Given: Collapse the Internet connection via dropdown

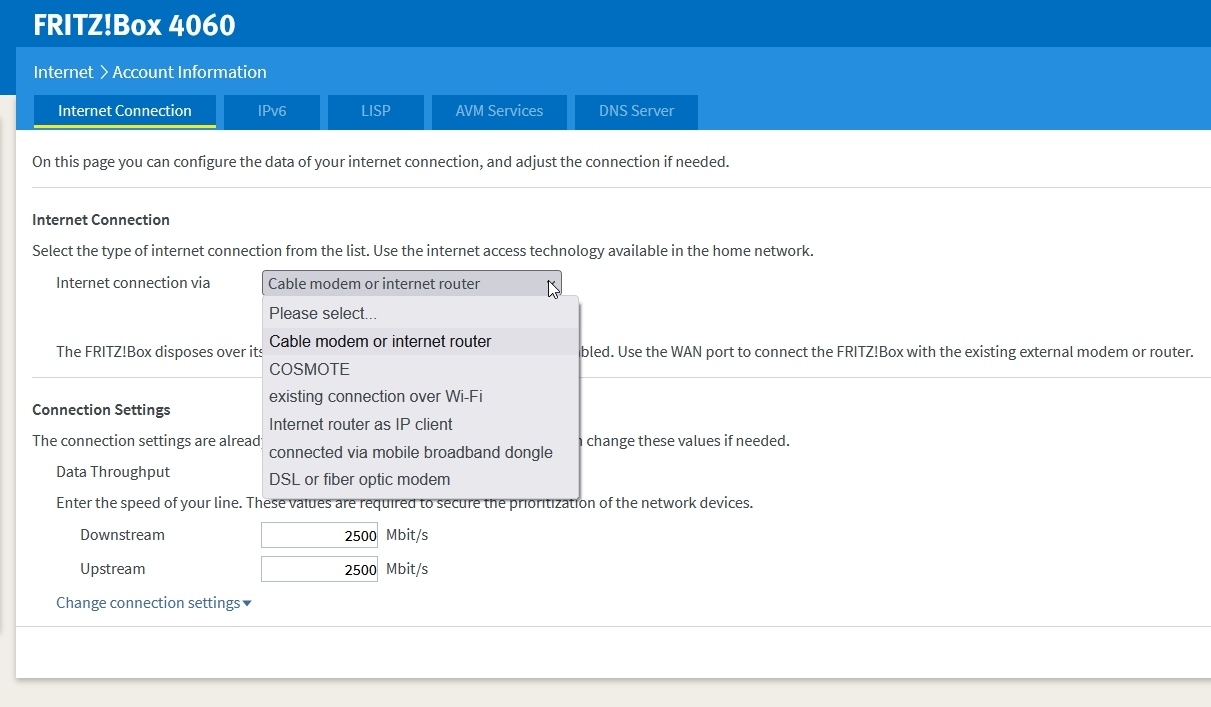Looking at the screenshot, I should (x=412, y=284).
